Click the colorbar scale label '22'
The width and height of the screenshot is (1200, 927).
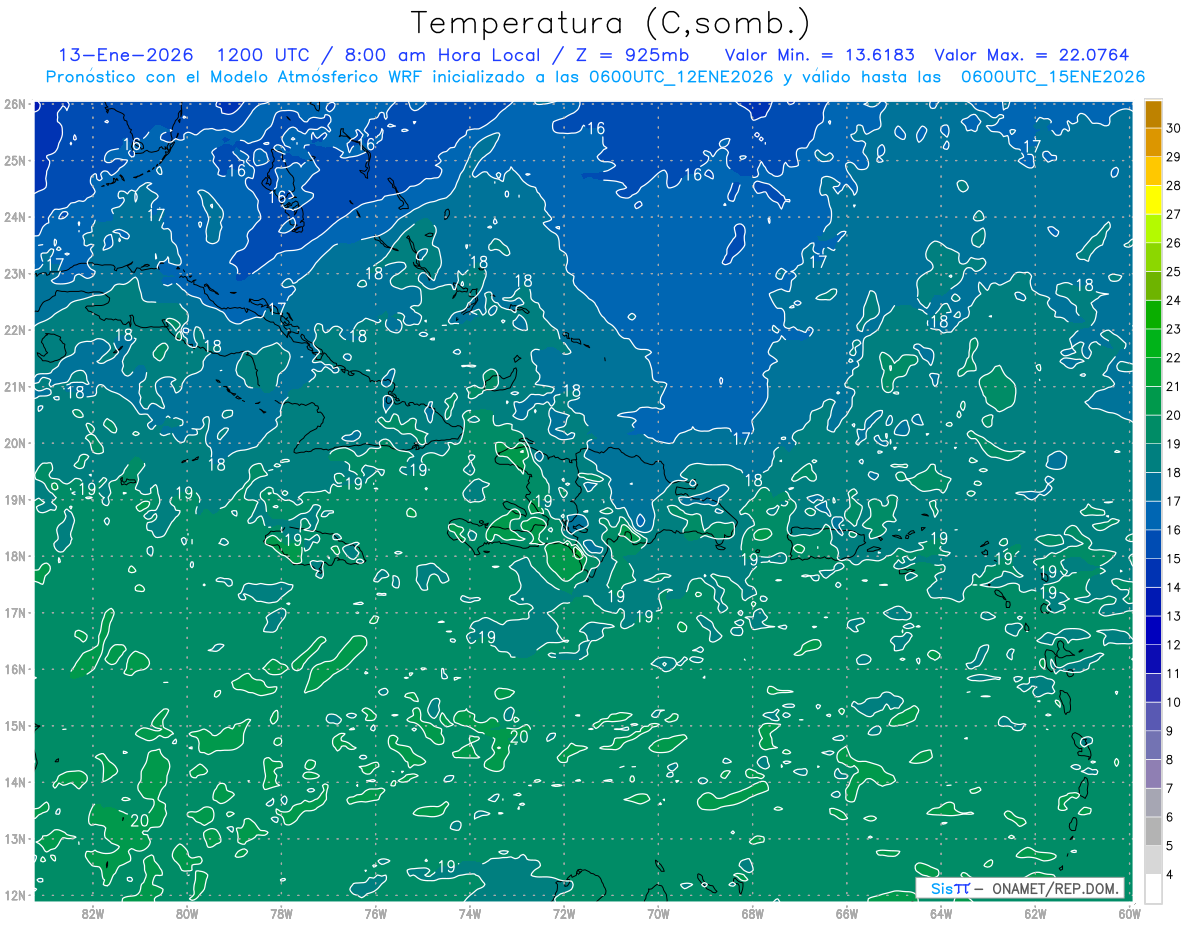(1174, 358)
